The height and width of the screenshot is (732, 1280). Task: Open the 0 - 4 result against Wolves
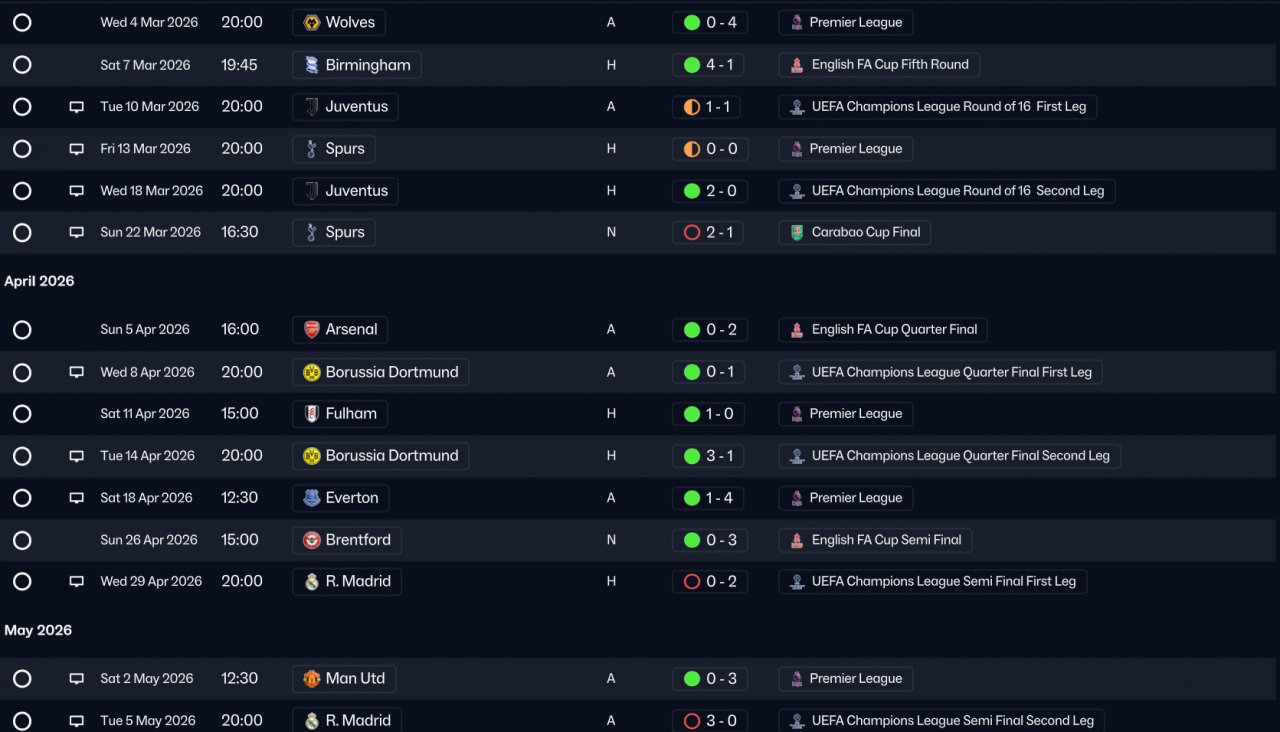pos(710,22)
